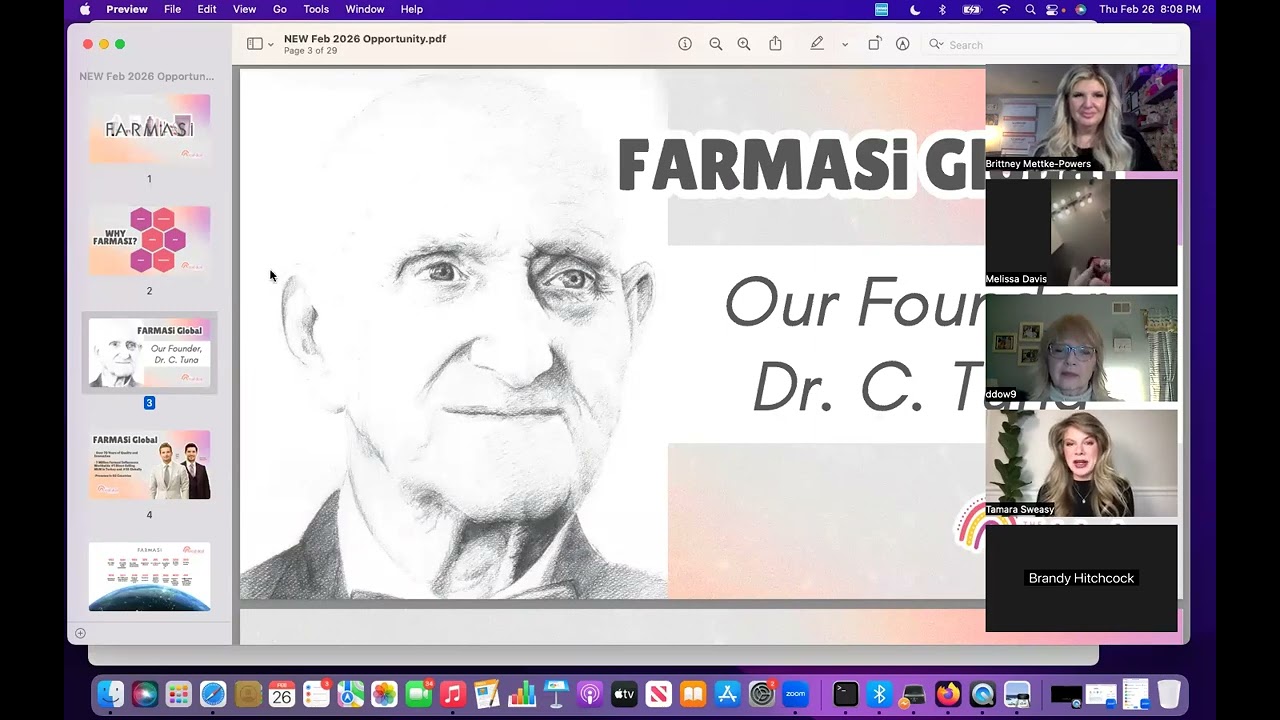
Task: Select page 3 'Our Founder' thumbnail
Action: click(149, 353)
